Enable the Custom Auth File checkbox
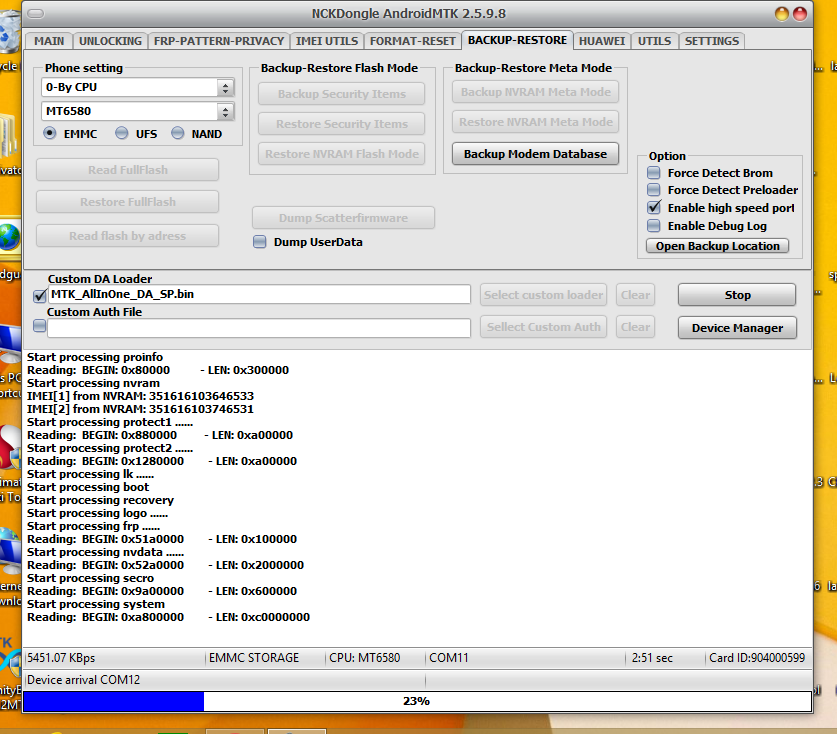Image resolution: width=837 pixels, height=734 pixels. coord(40,325)
